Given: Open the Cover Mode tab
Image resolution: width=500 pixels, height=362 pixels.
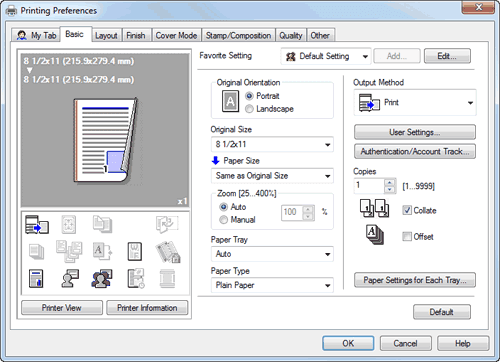Looking at the screenshot, I should click(176, 35).
